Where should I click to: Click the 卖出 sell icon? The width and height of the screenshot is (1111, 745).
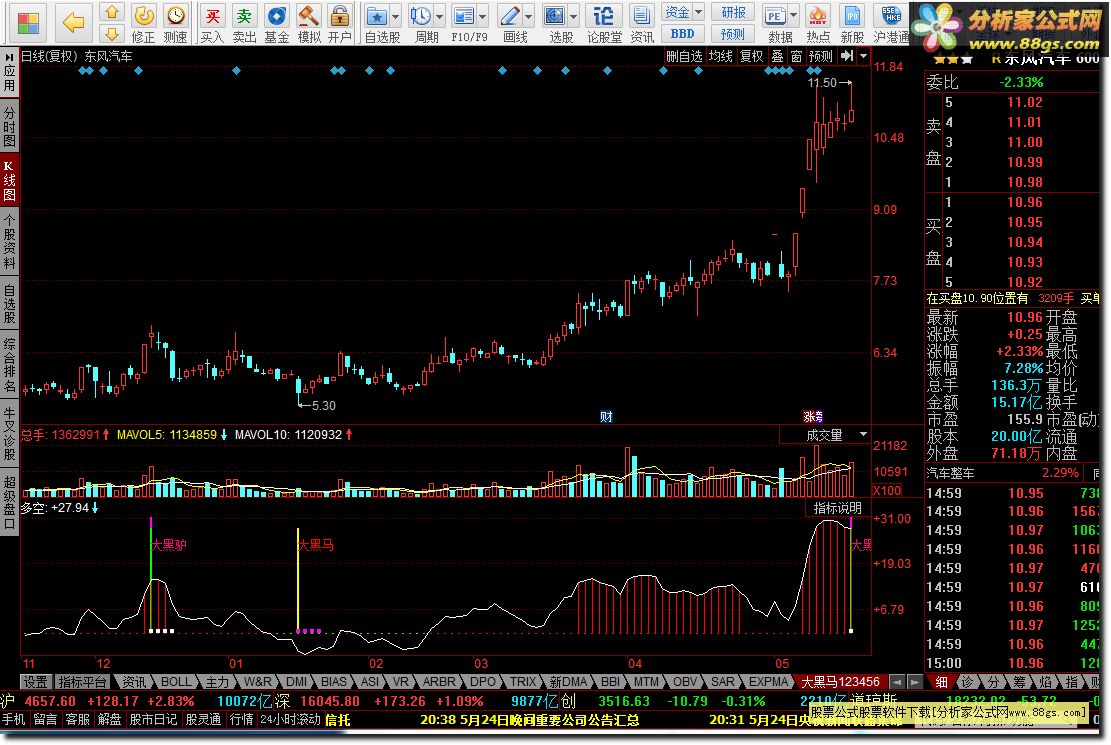[x=244, y=23]
